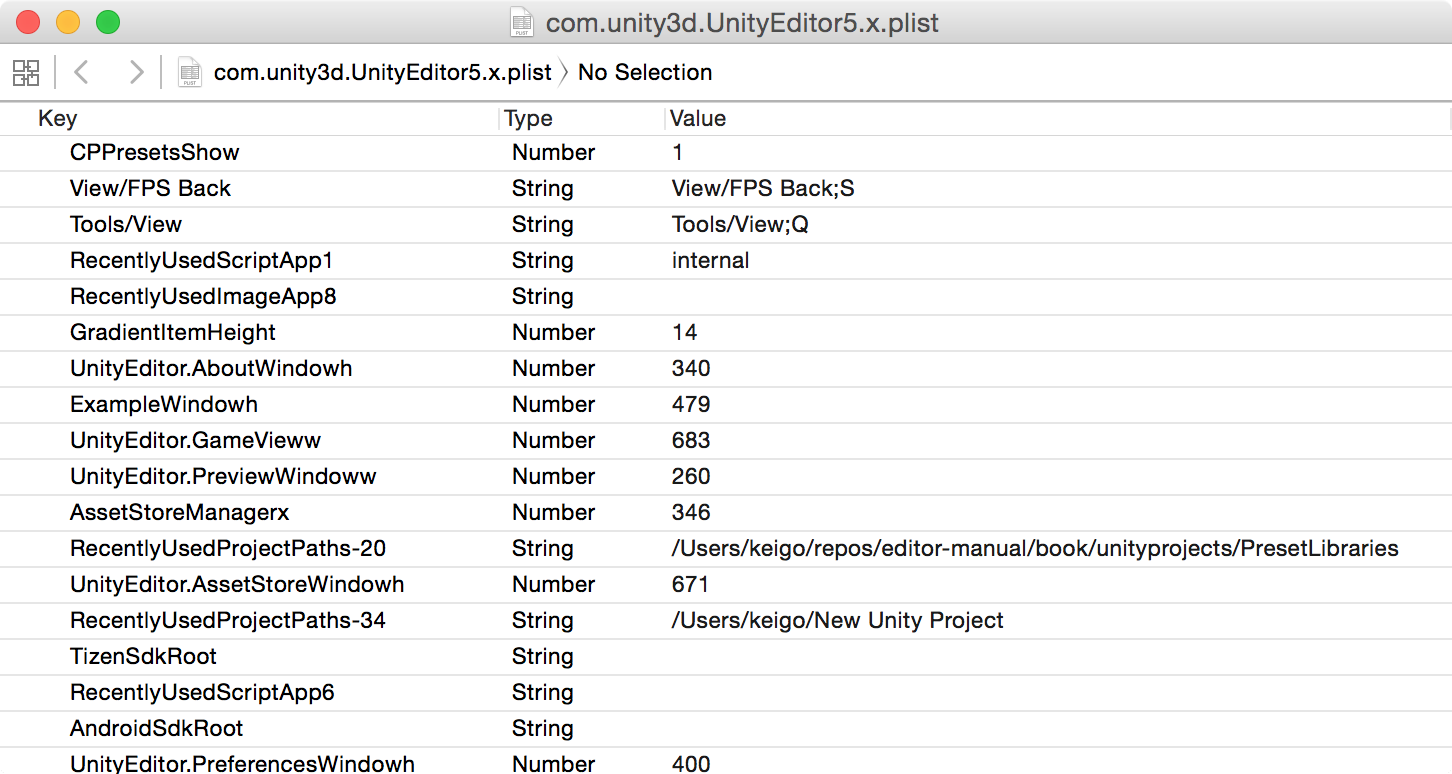Open com.unity3d.UnityEditor5.x.plist breadcrumb
Screen dimensions: 1452x774
[382, 72]
